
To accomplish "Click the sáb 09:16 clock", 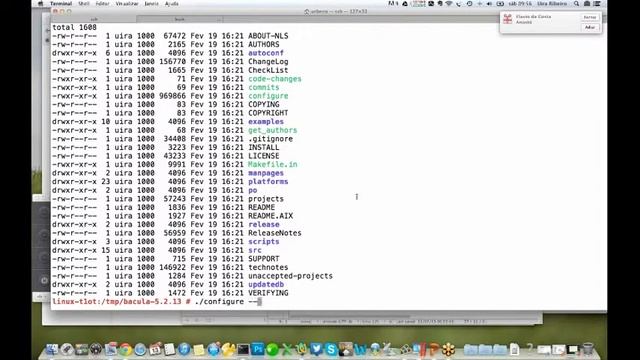I will tap(520, 4).
